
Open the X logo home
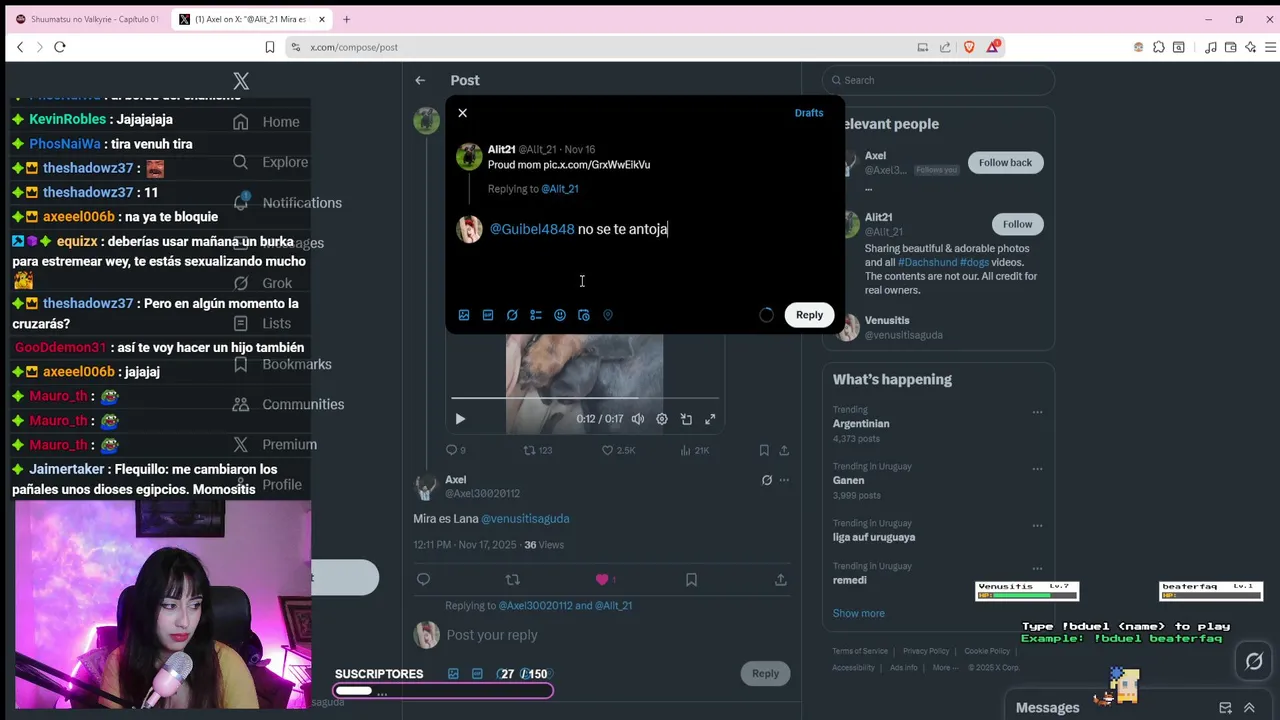tap(241, 81)
